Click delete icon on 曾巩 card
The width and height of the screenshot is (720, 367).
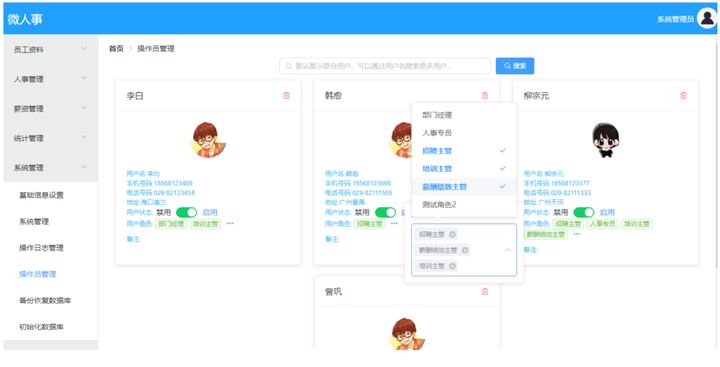tap(485, 292)
